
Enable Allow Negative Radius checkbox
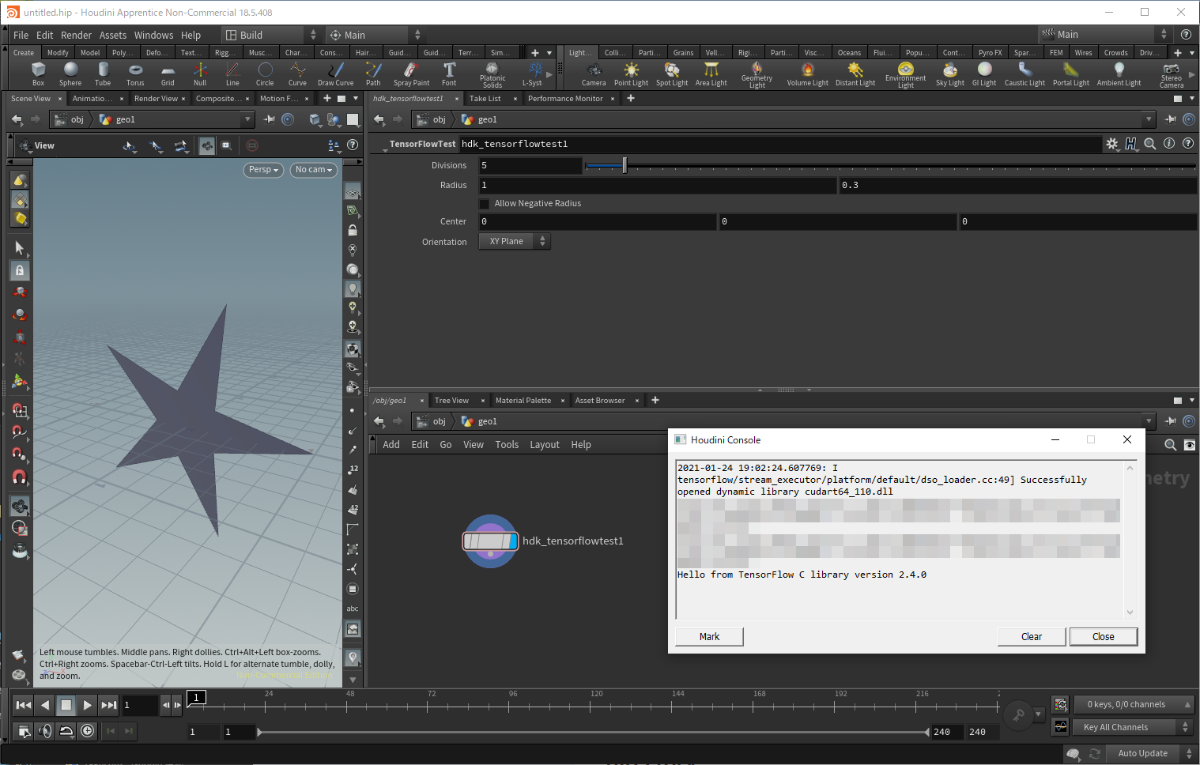coord(484,204)
